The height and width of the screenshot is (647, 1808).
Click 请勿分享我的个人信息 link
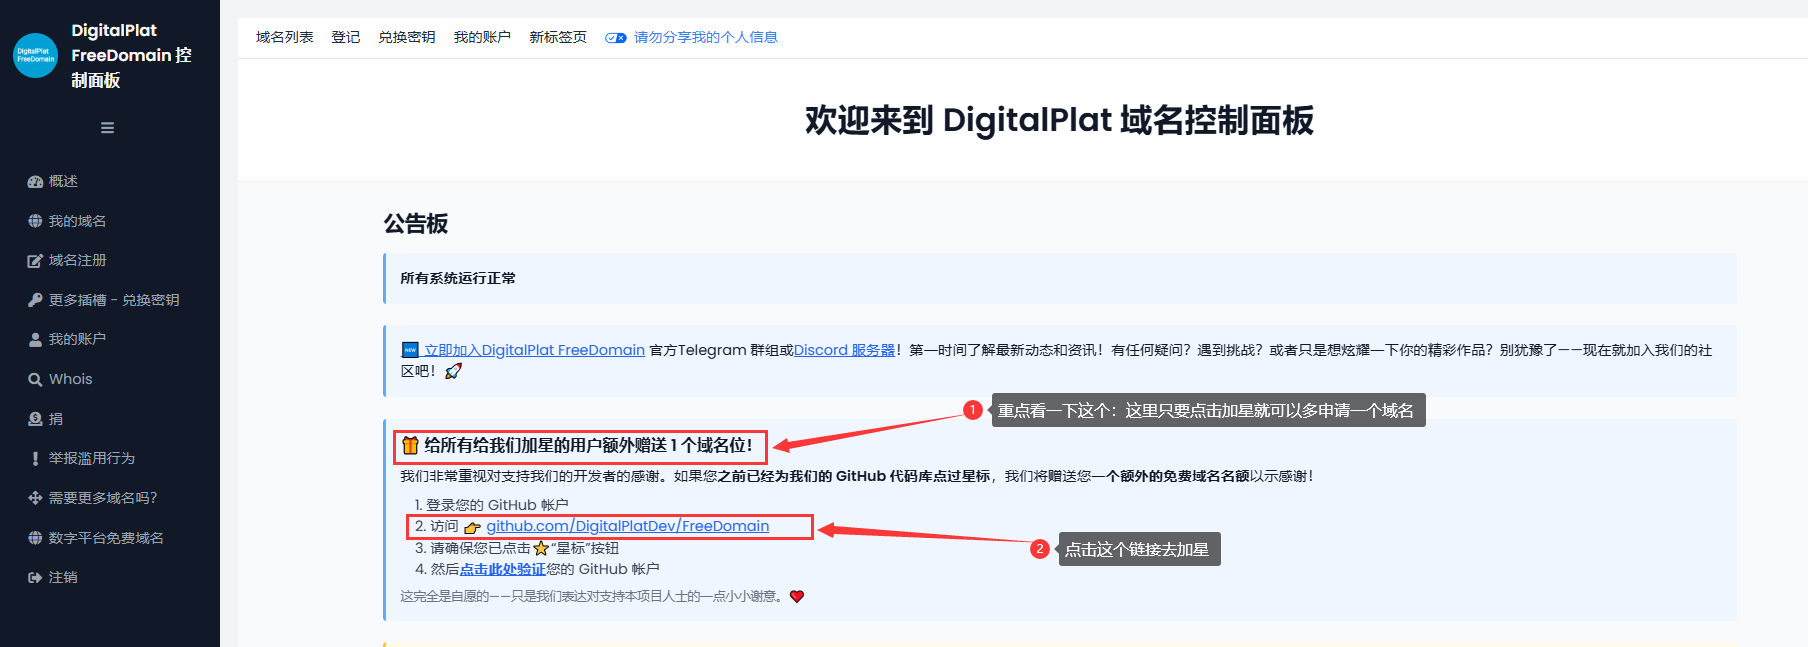click(x=705, y=37)
